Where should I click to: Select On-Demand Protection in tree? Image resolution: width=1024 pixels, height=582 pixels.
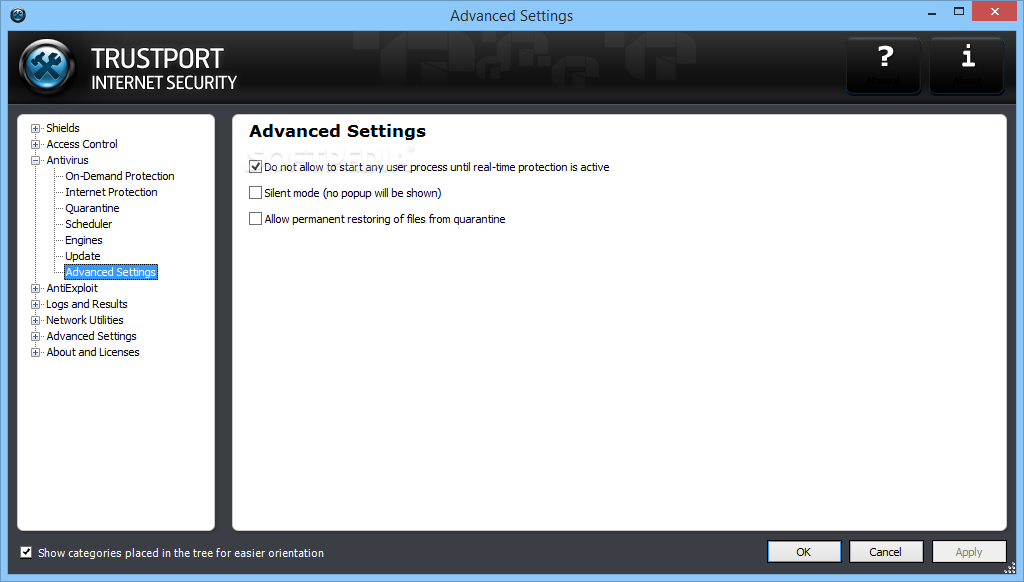tap(120, 176)
